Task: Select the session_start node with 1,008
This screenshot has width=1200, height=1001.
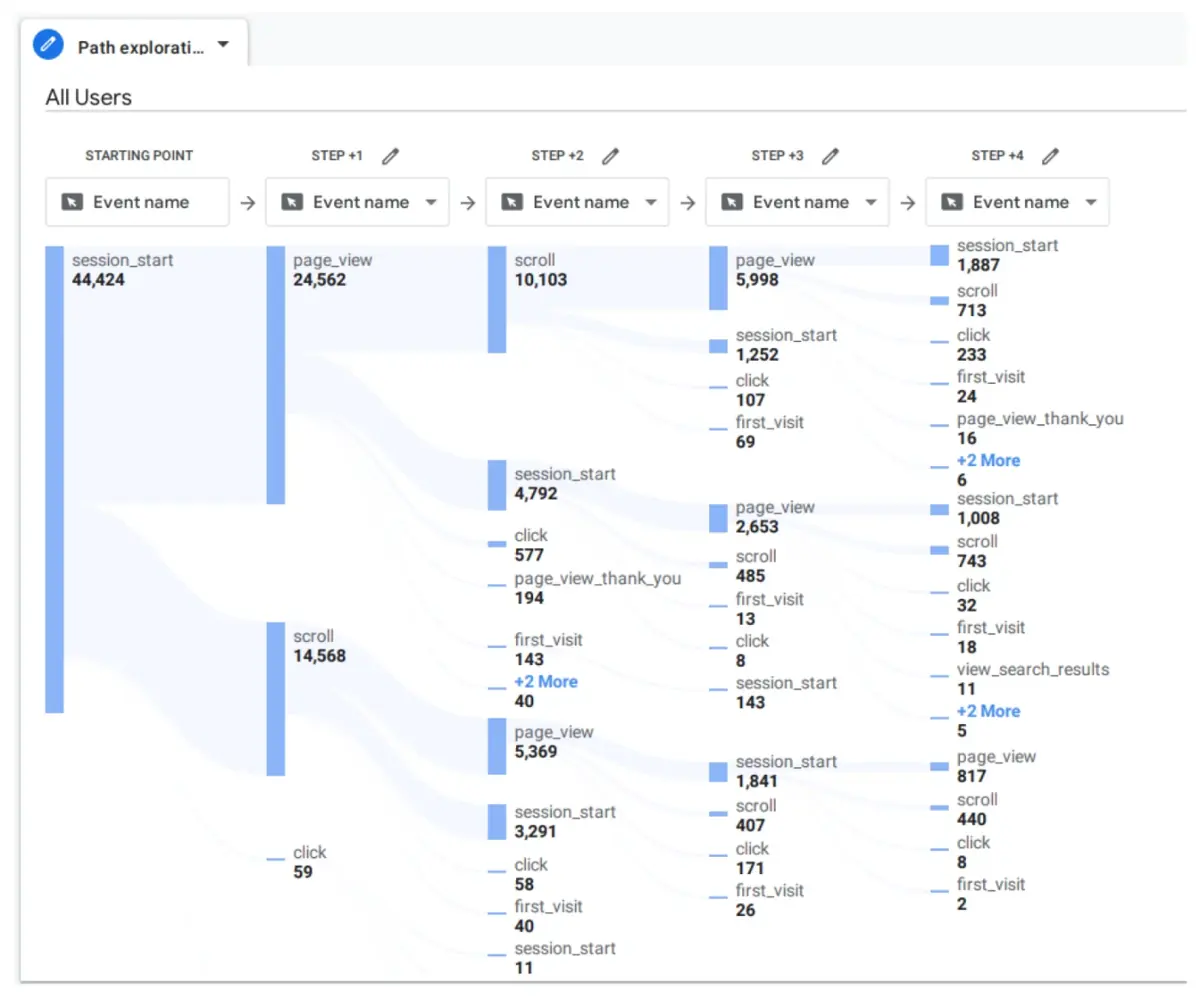Action: pos(939,509)
